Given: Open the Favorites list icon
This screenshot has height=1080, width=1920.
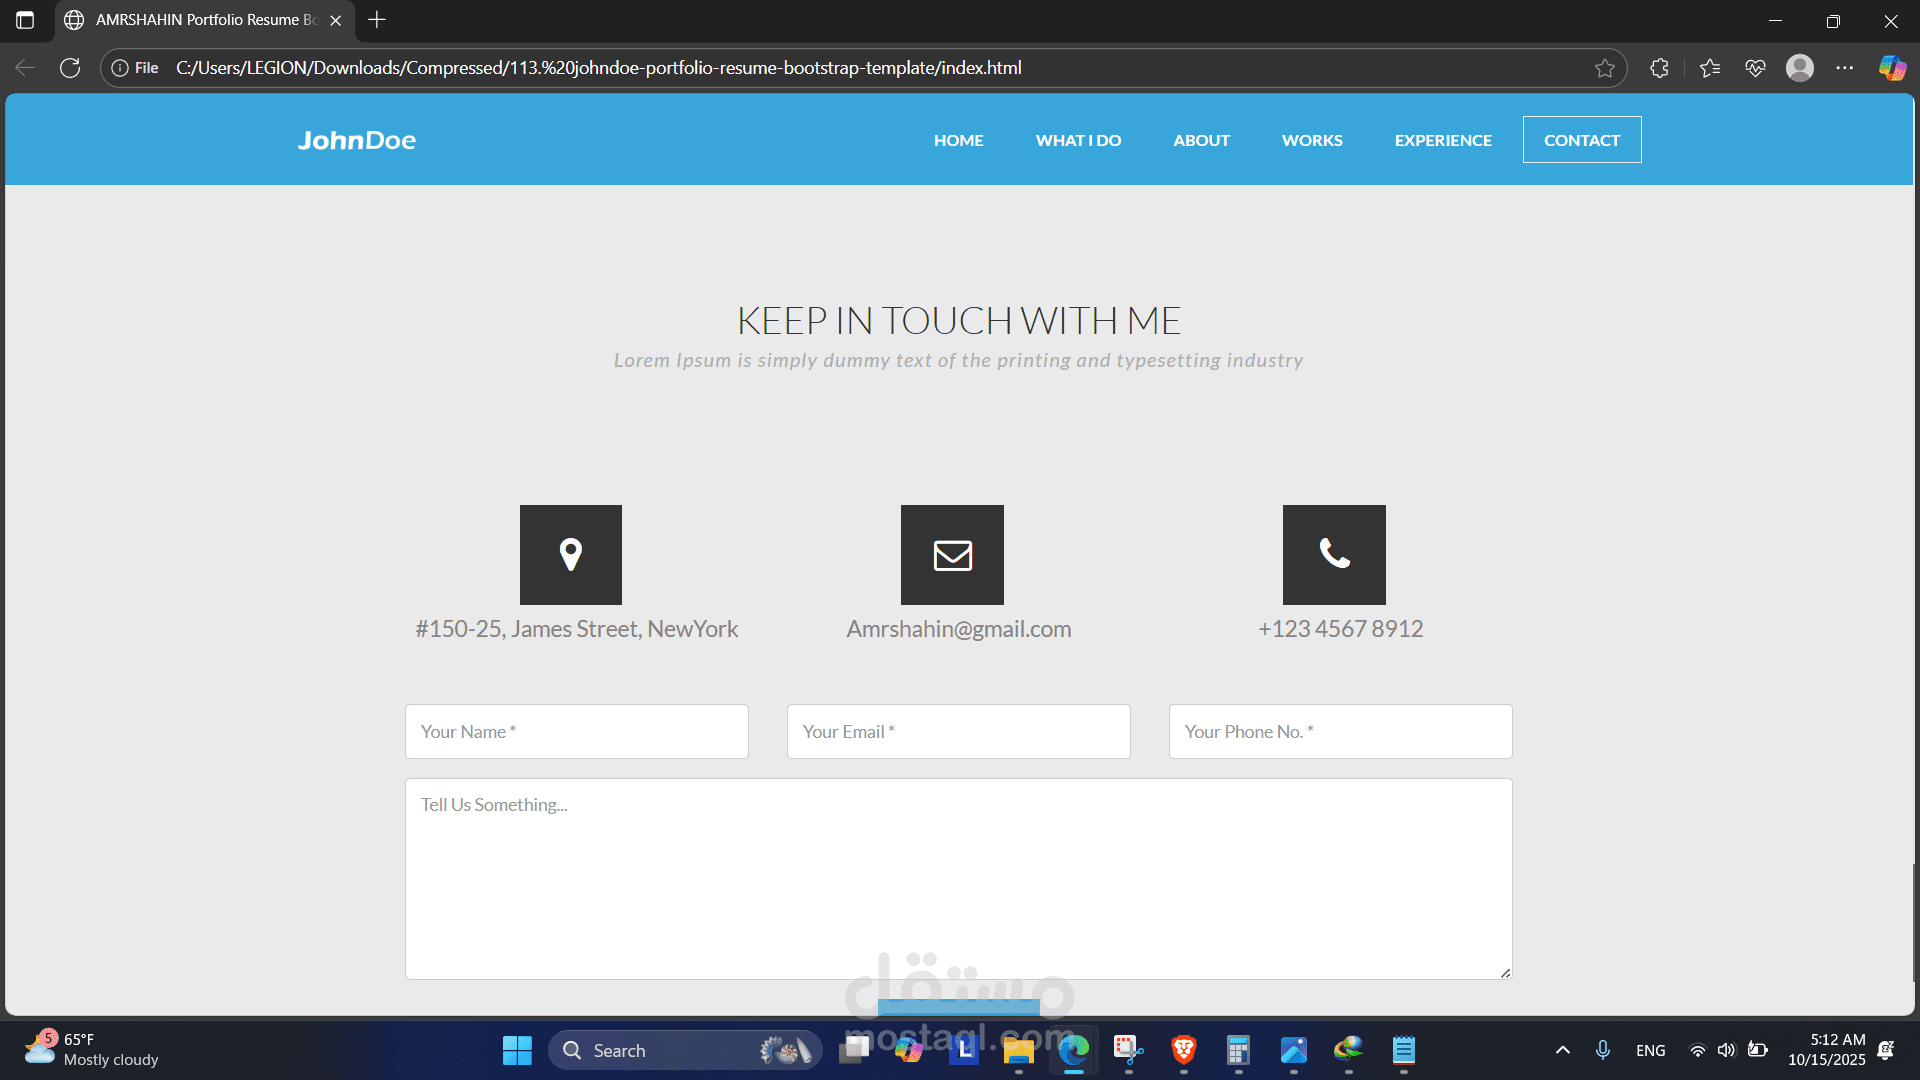Looking at the screenshot, I should [1709, 68].
